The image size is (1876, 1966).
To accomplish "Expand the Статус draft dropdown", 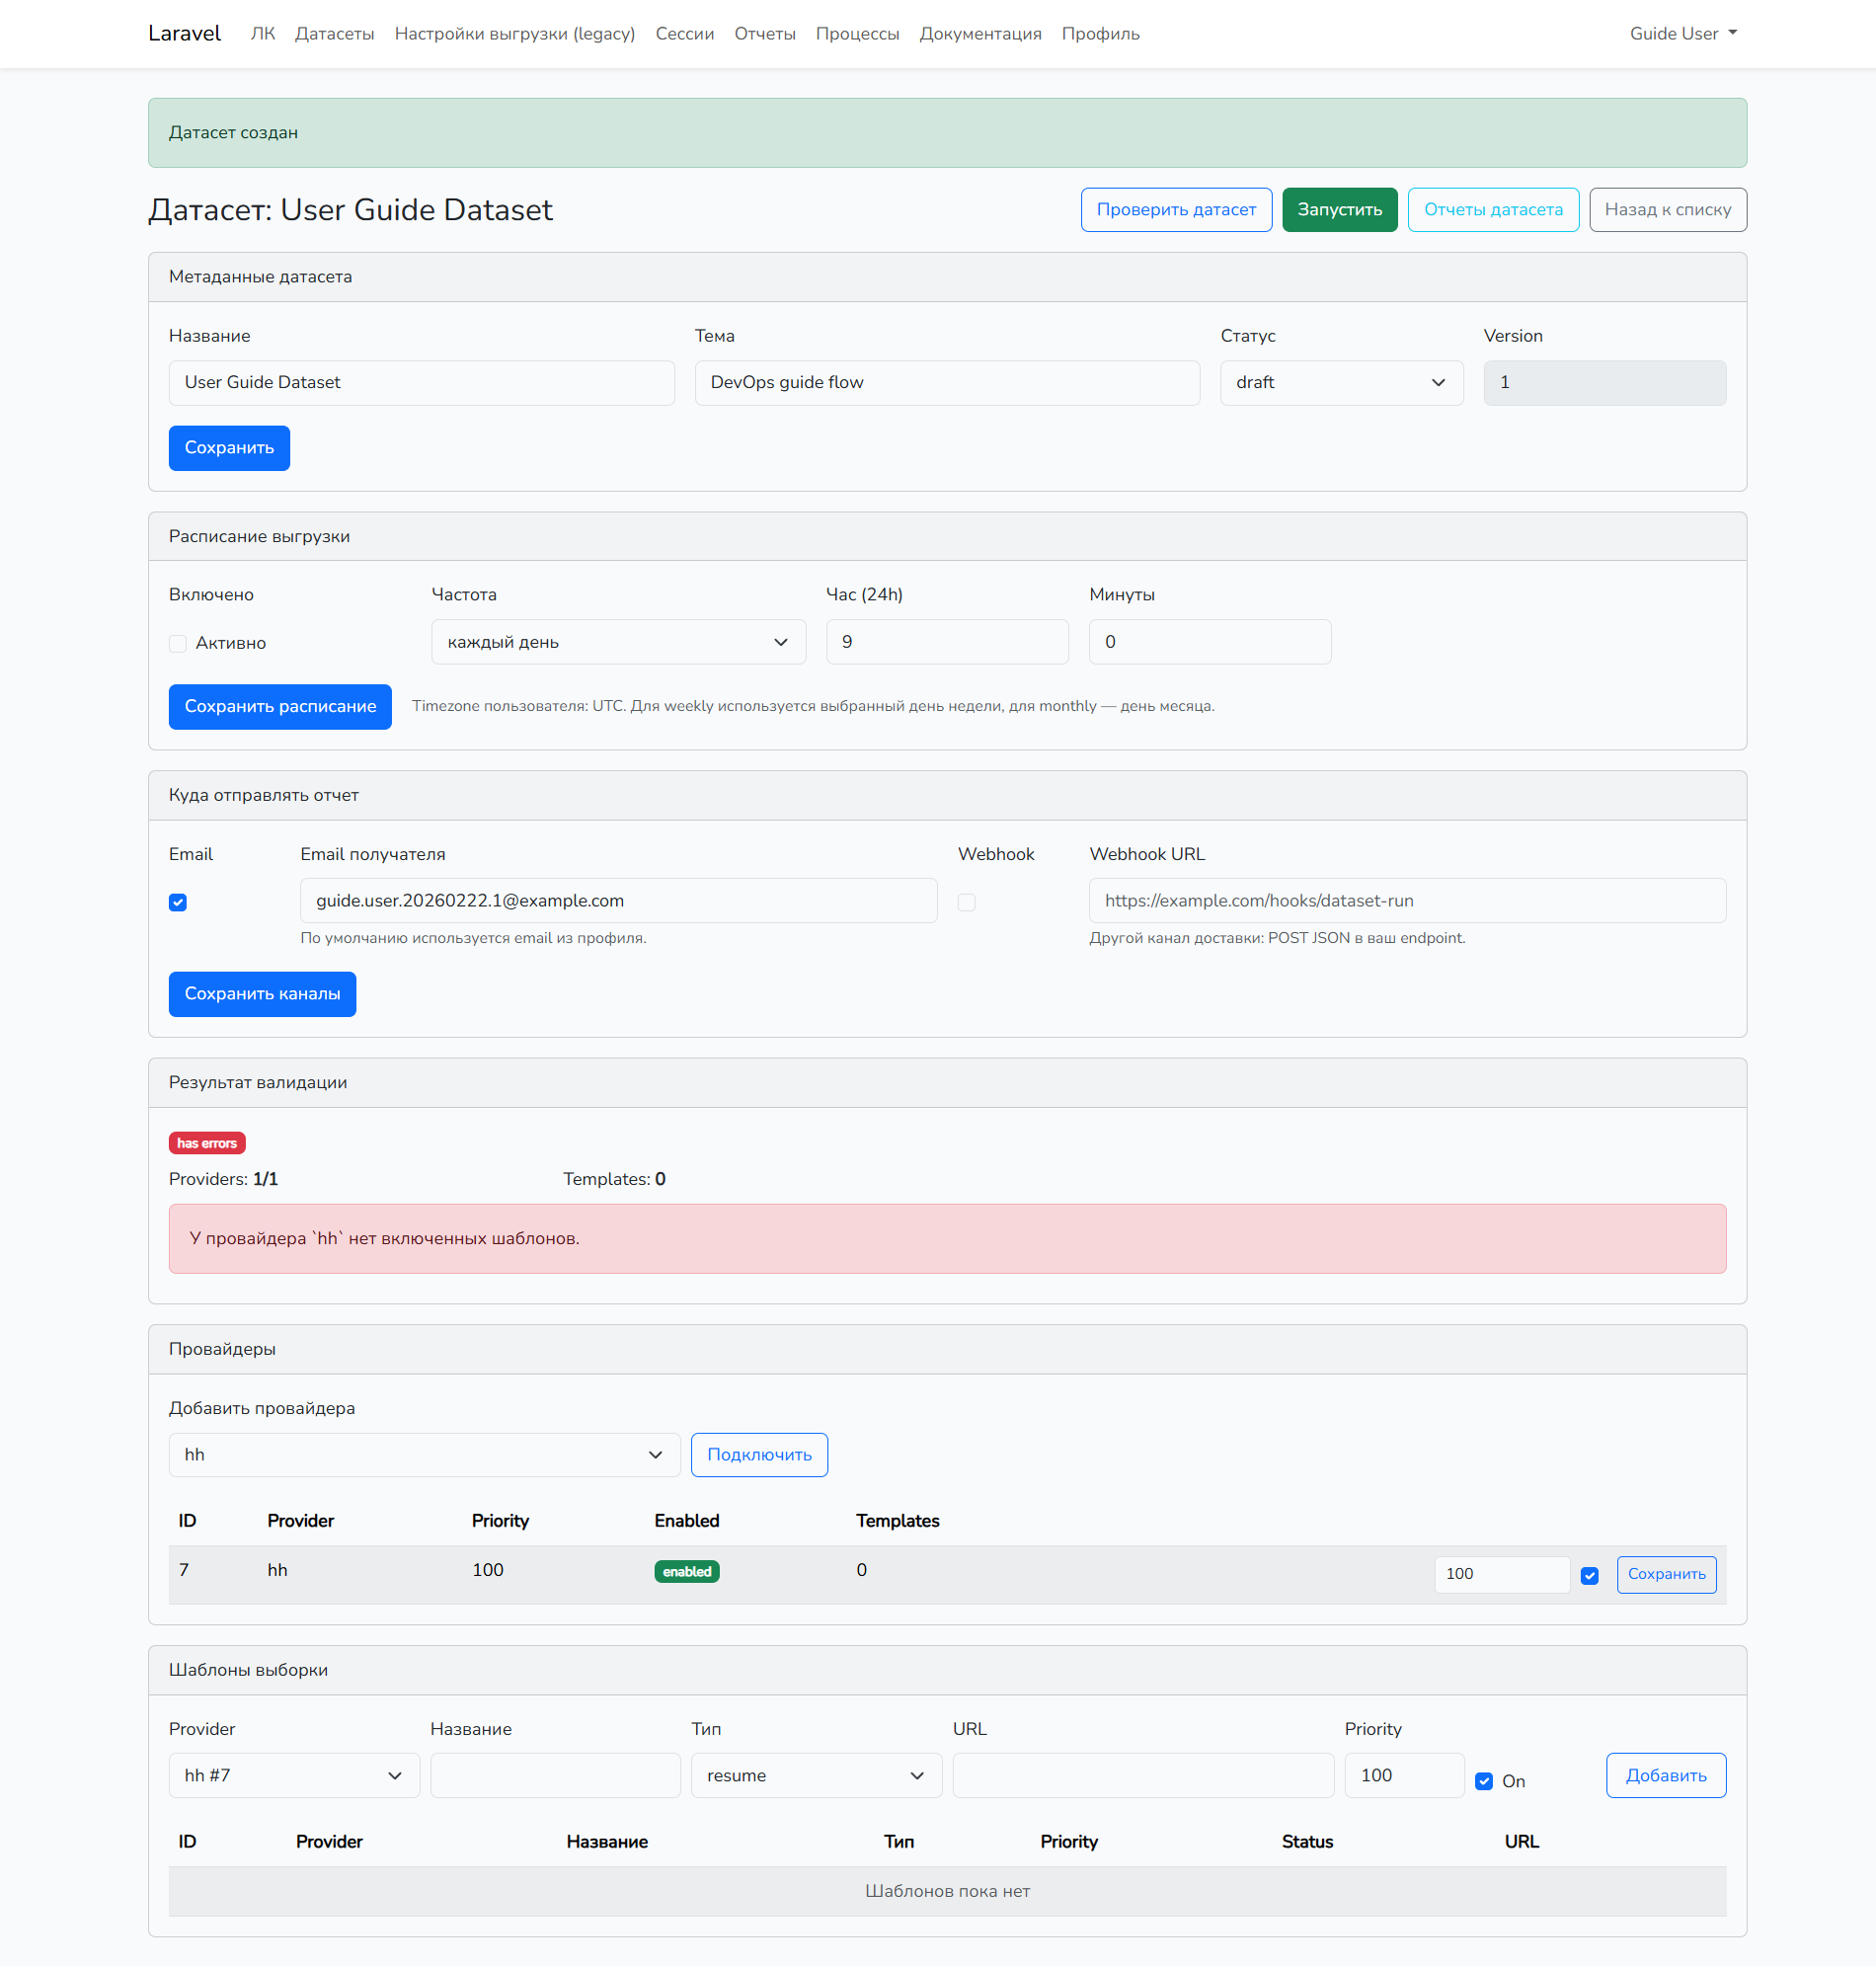I will [1340, 382].
